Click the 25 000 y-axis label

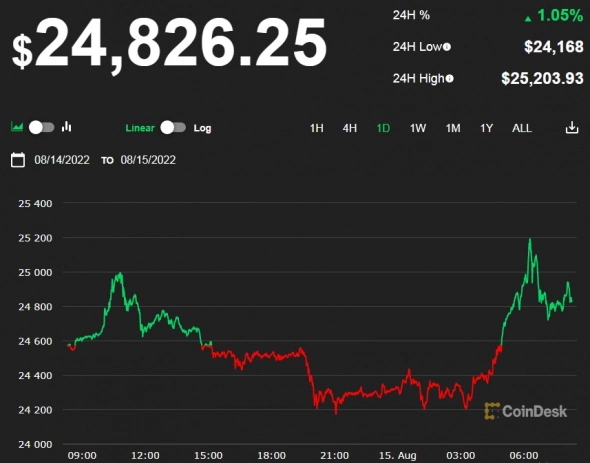coord(35,273)
